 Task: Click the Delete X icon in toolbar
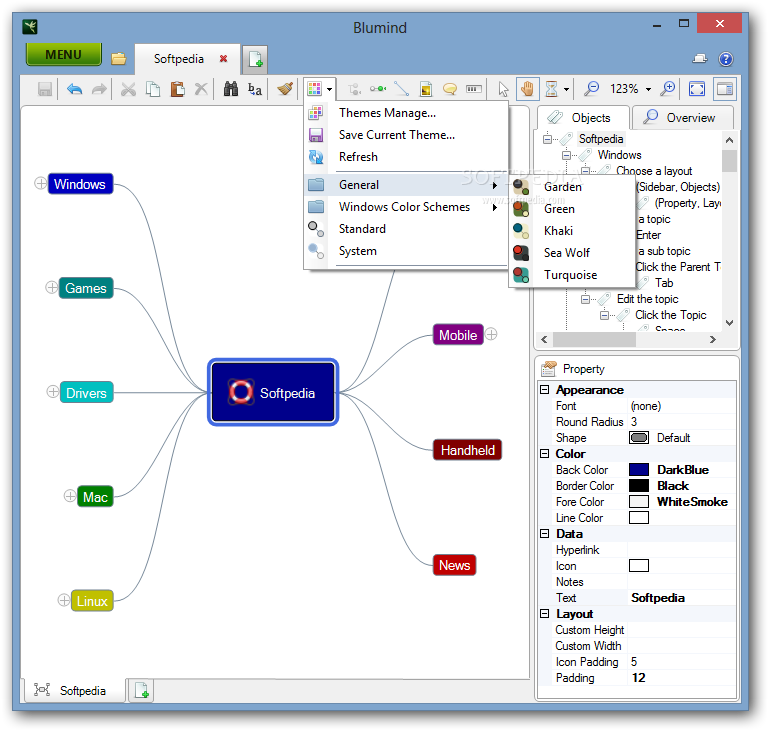pyautogui.click(x=201, y=89)
